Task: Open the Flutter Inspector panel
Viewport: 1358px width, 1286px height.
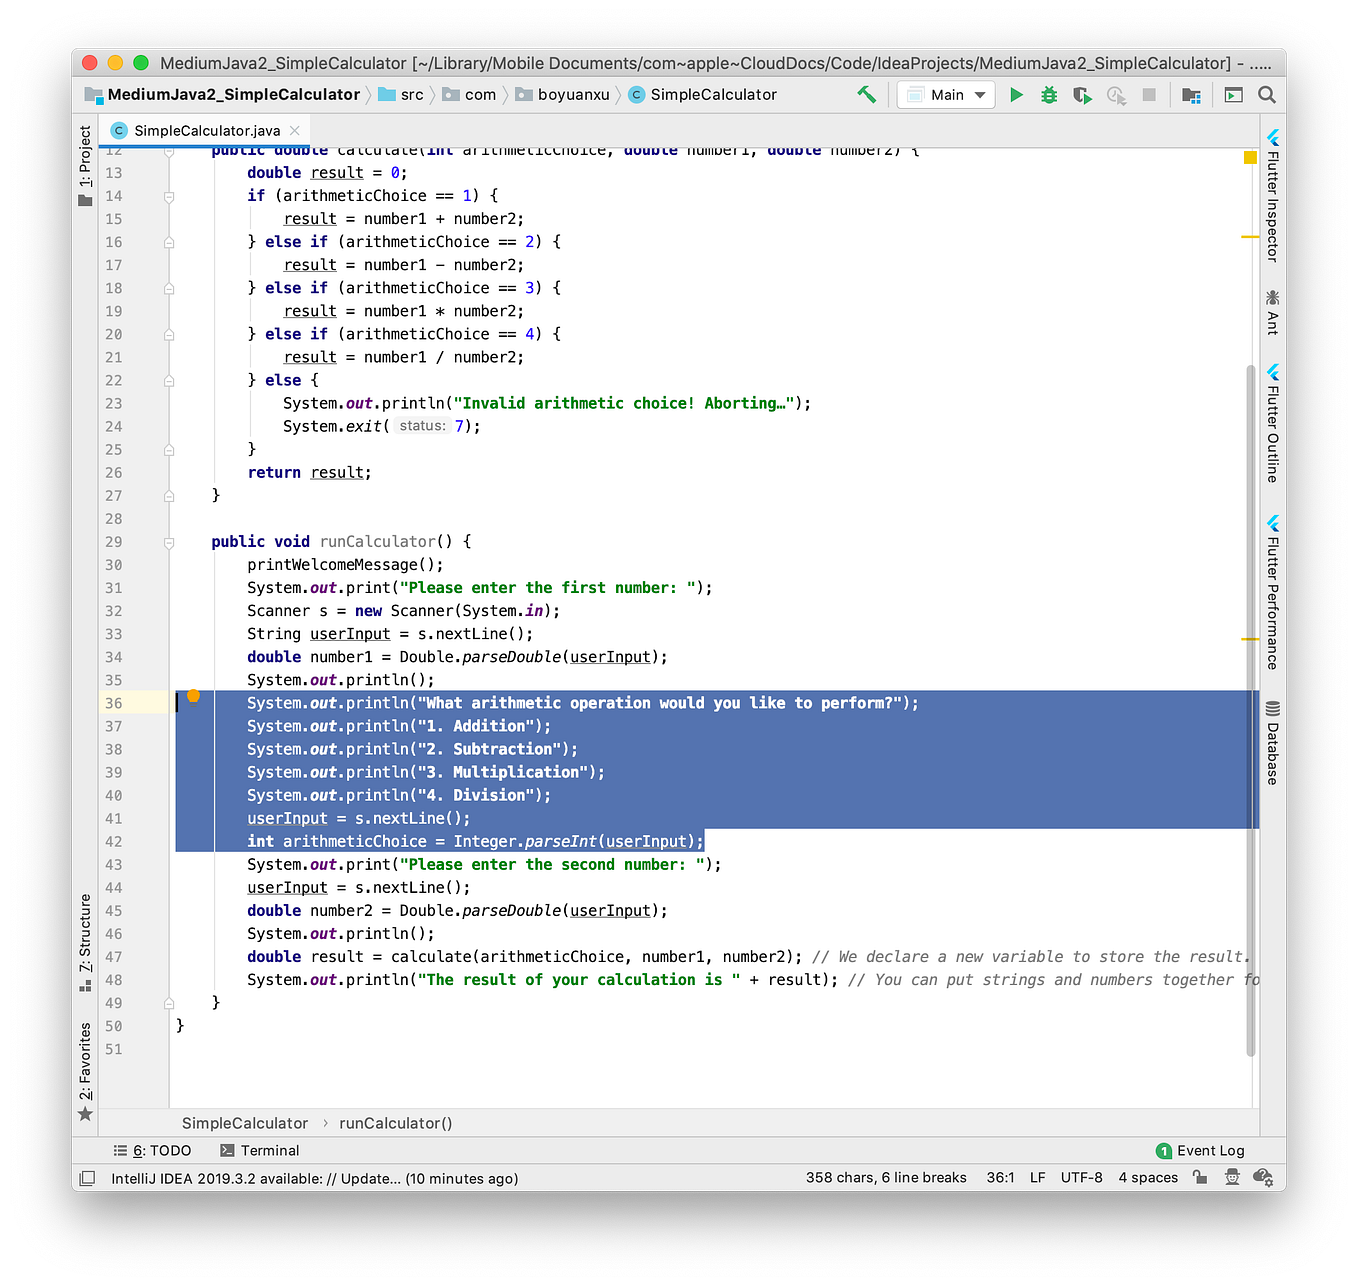Action: 1271,195
